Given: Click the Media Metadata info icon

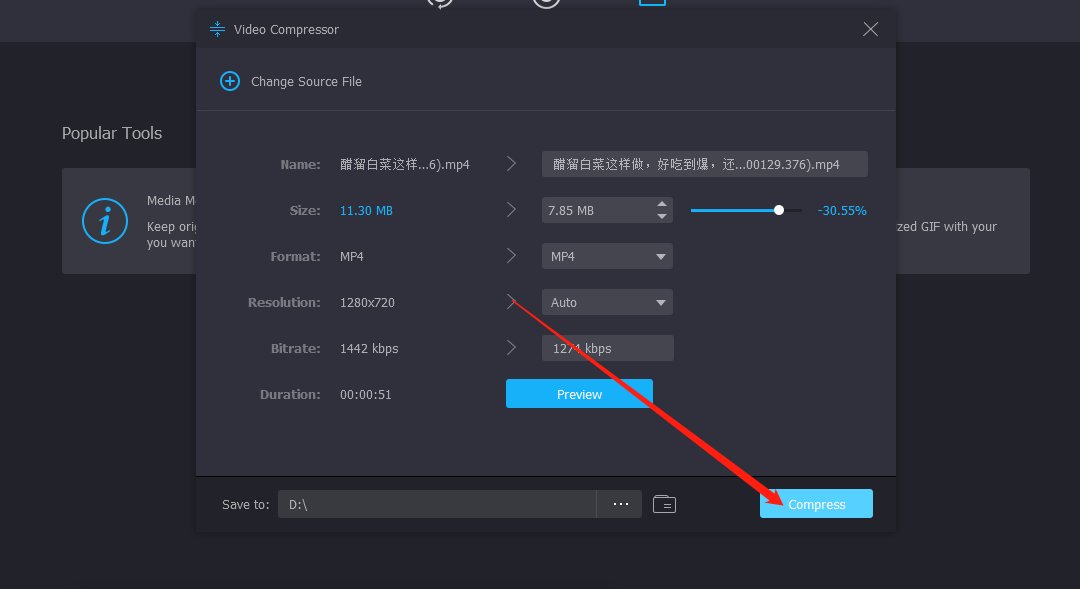Looking at the screenshot, I should (104, 221).
